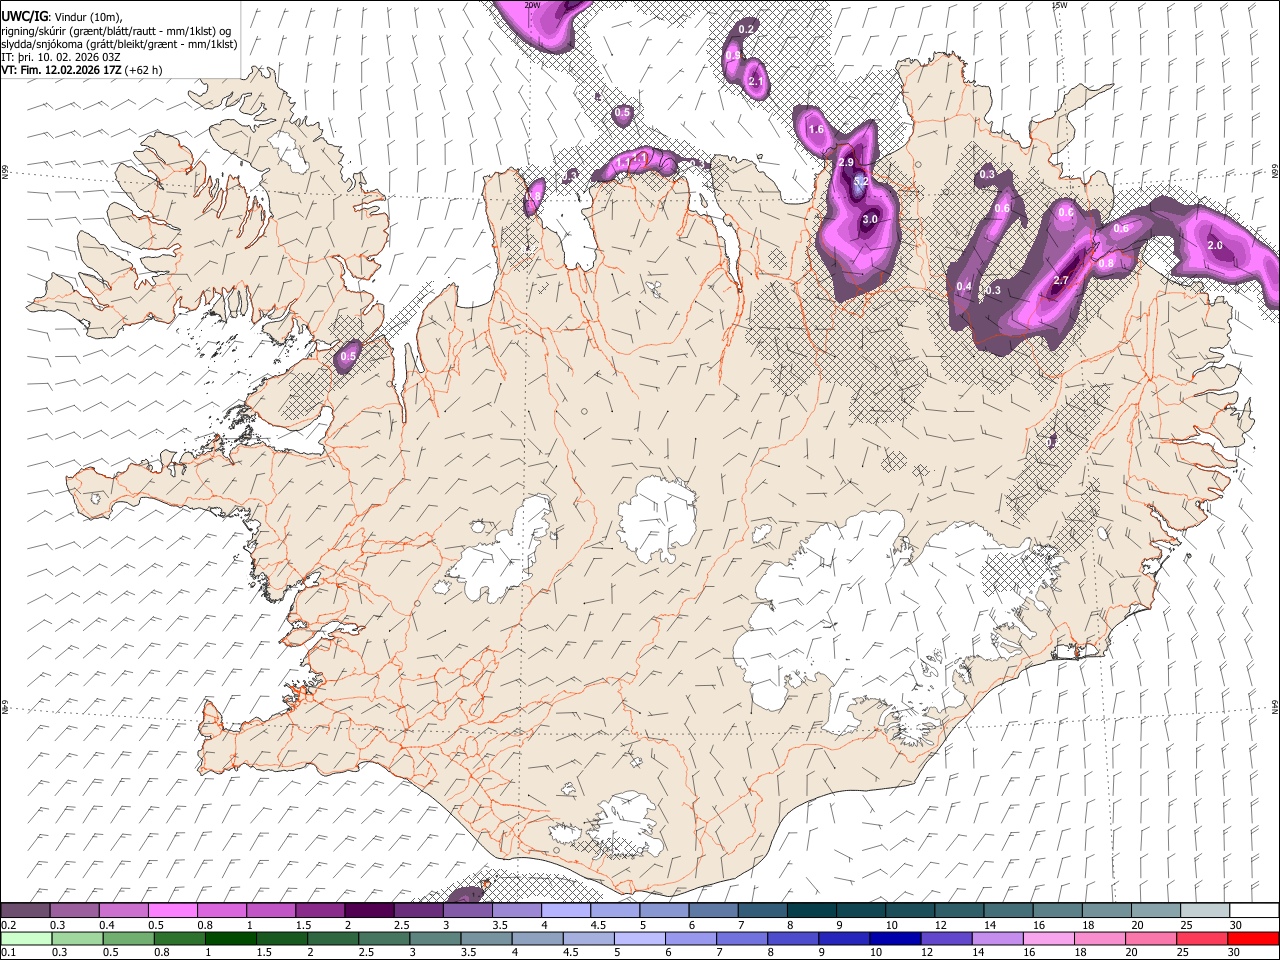Select the lower legend bright red swatch 30
Image resolution: width=1280 pixels, height=960 pixels.
pos(1252,938)
